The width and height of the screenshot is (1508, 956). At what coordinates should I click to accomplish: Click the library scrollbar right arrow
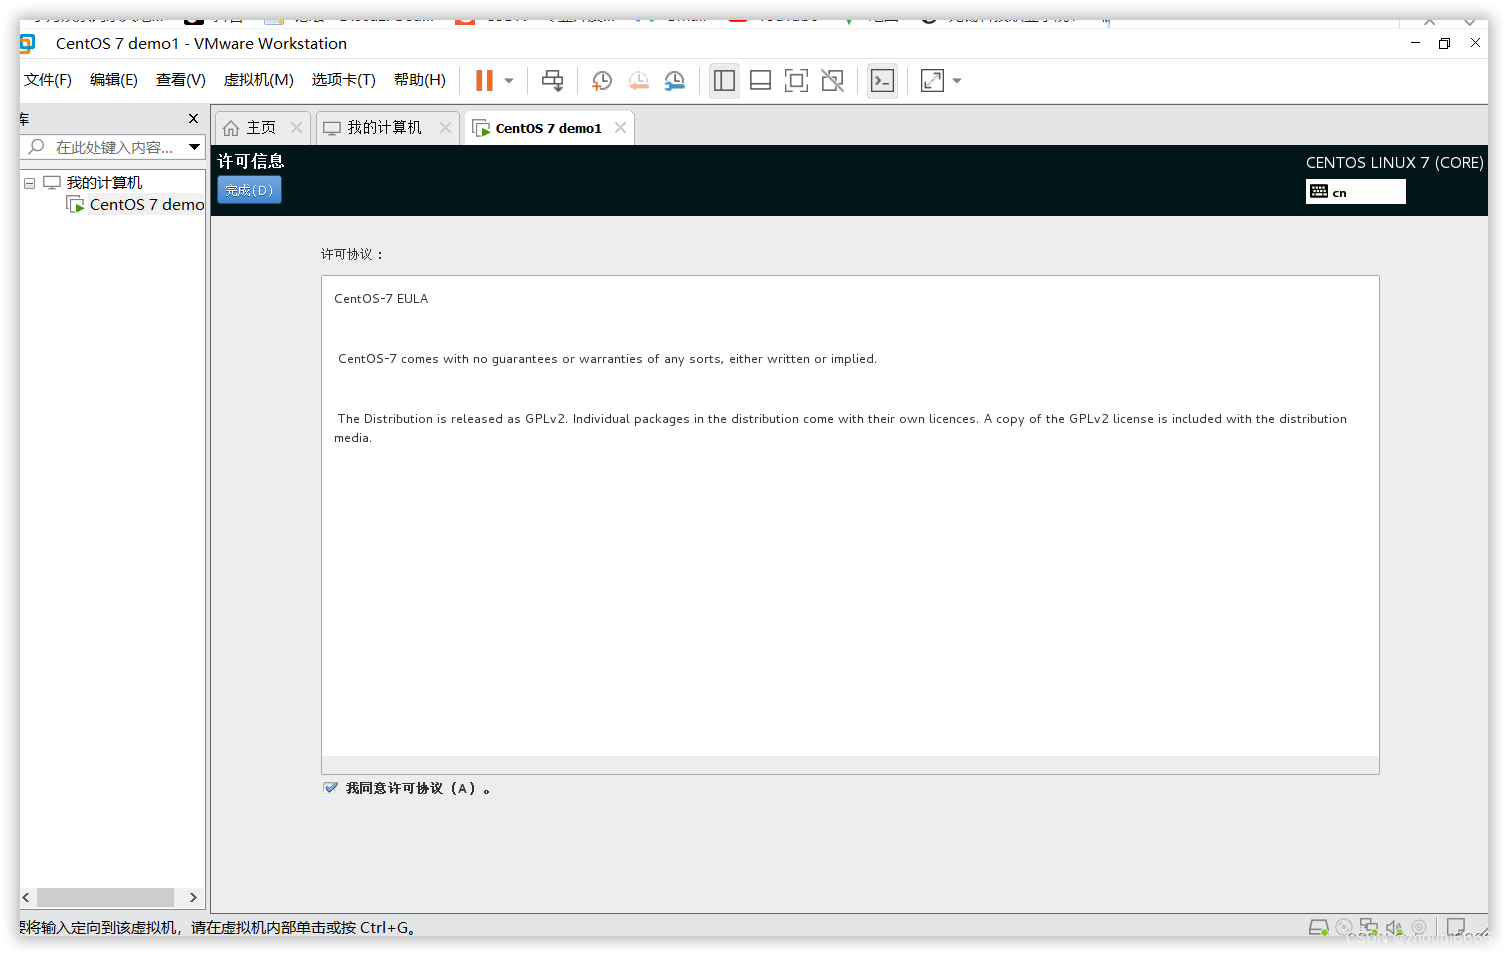(194, 898)
